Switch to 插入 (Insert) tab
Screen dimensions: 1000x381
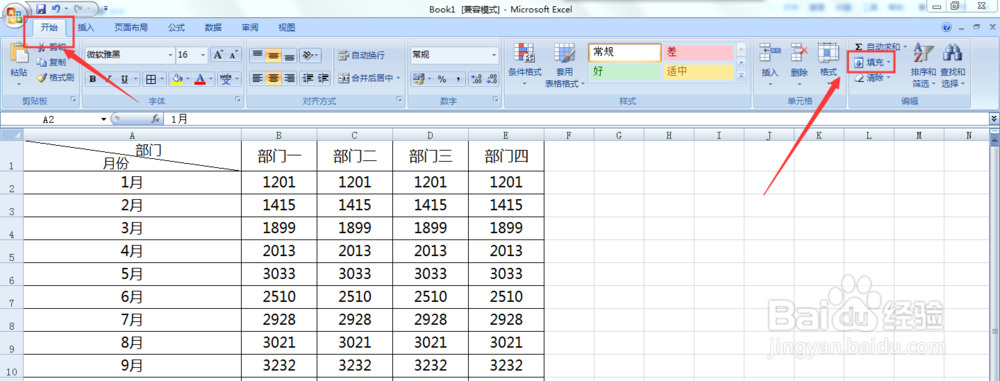tap(86, 27)
